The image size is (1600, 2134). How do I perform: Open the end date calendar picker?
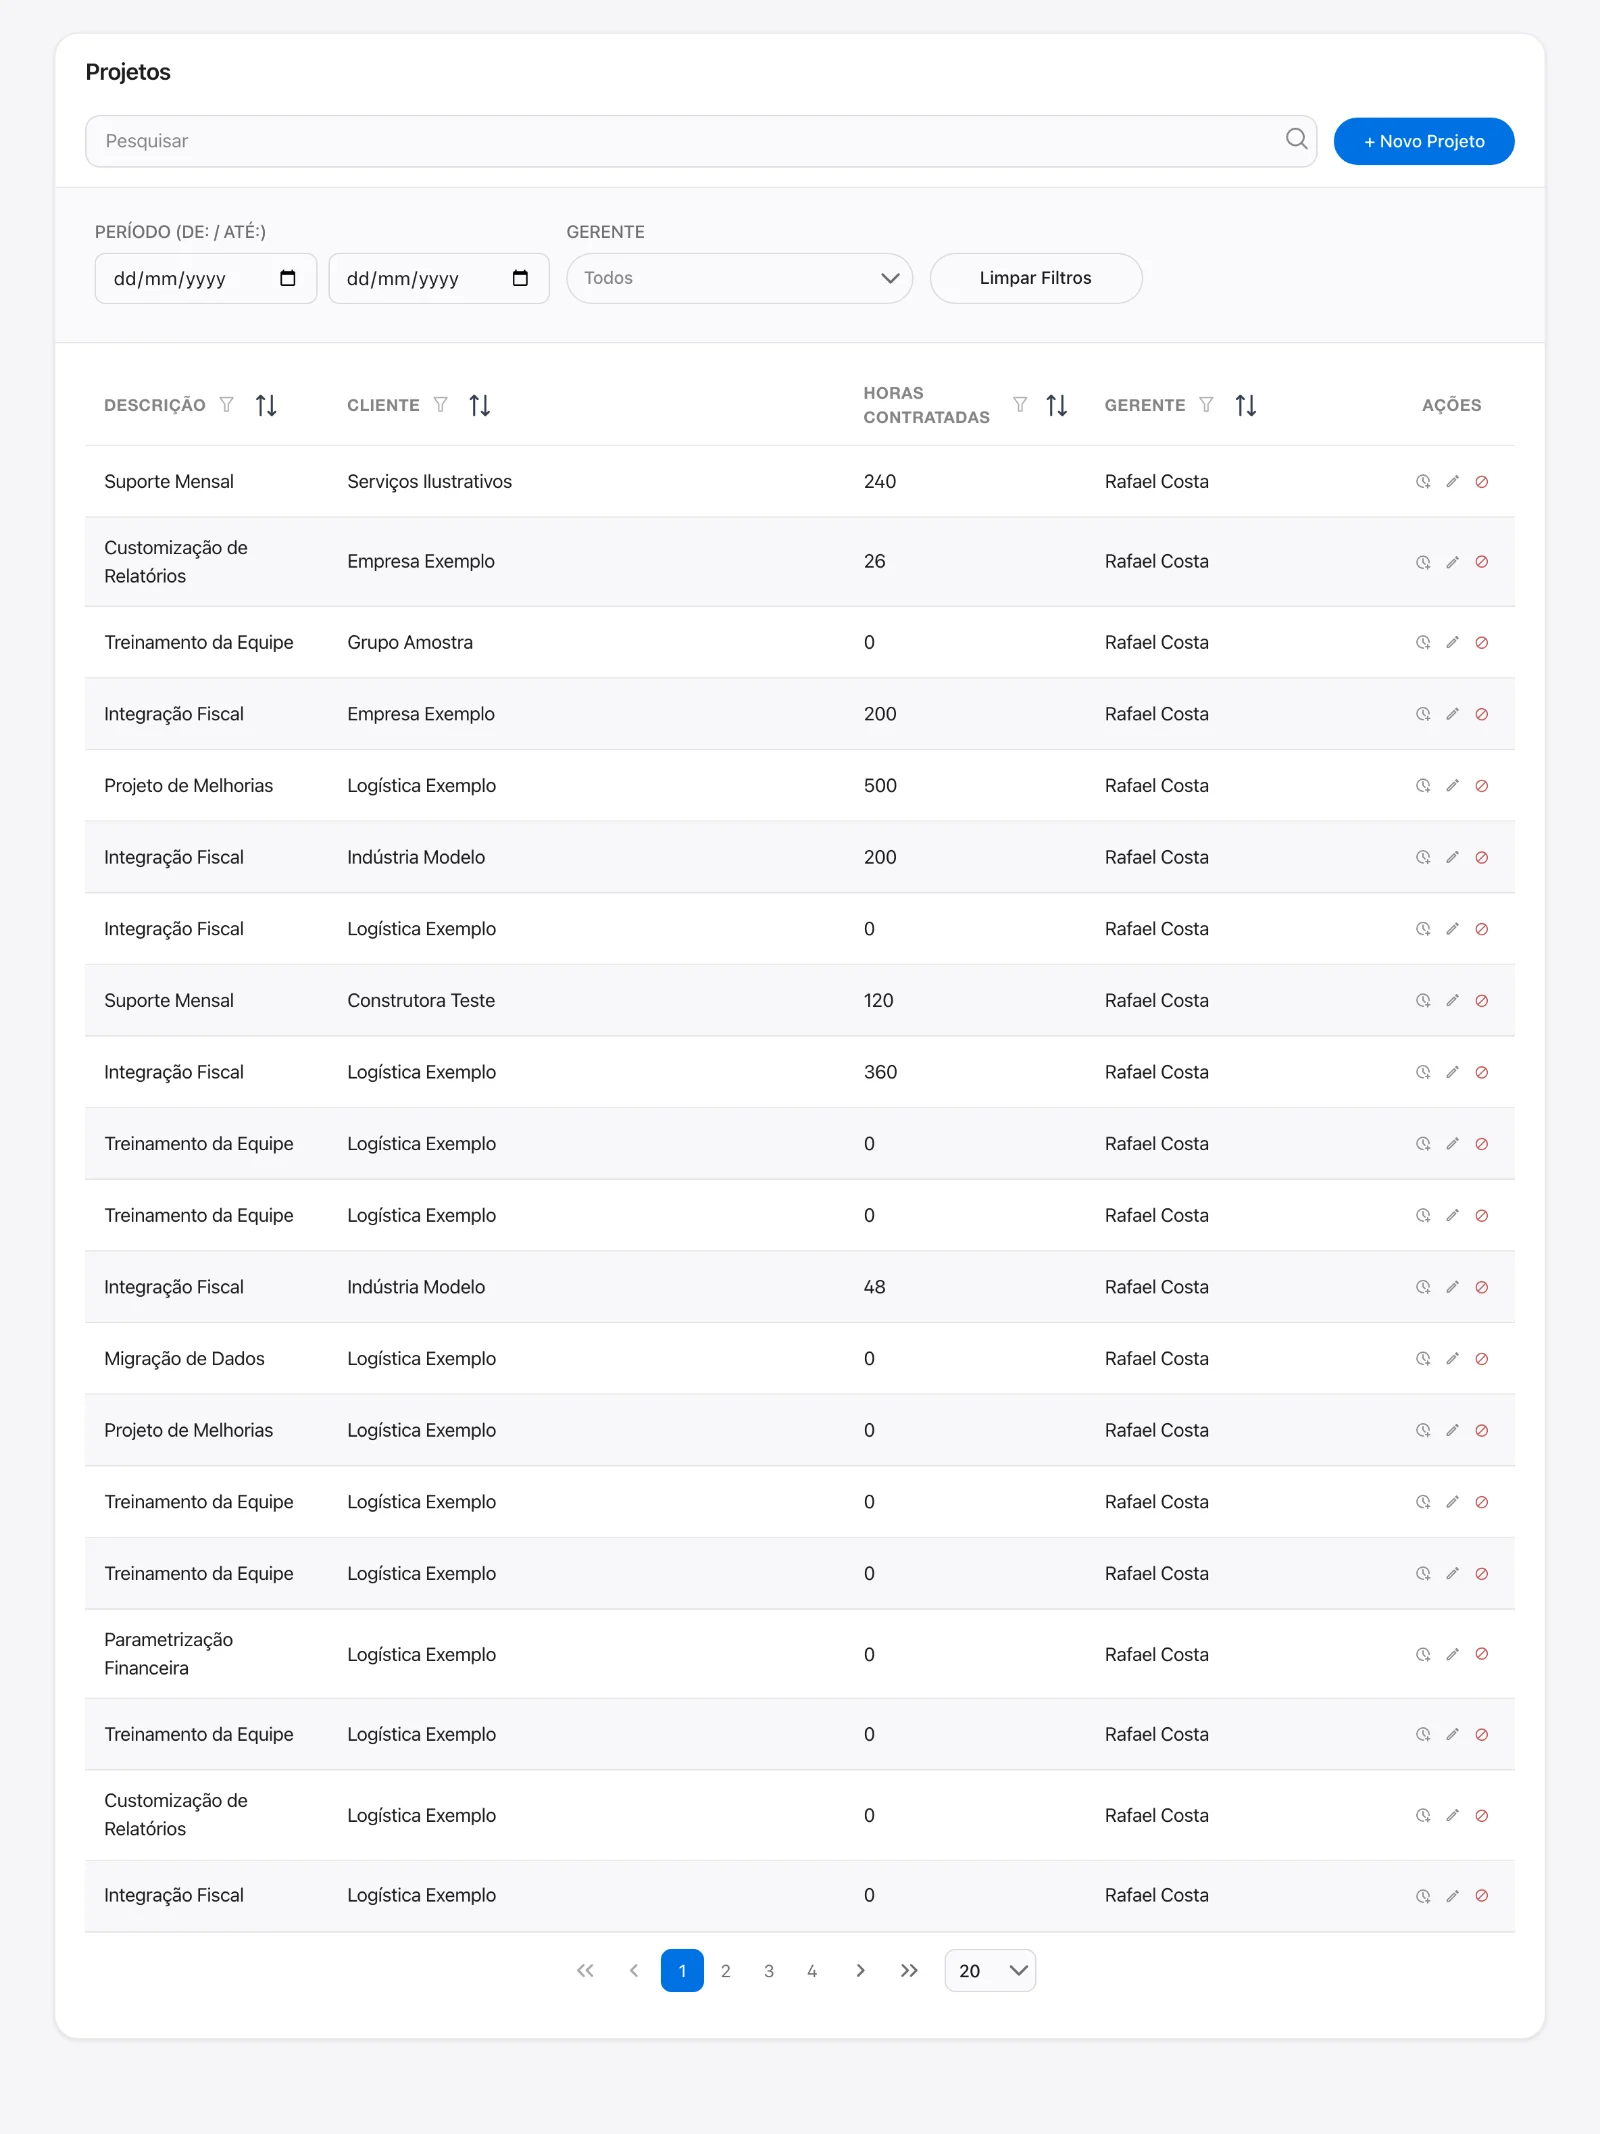[x=520, y=278]
